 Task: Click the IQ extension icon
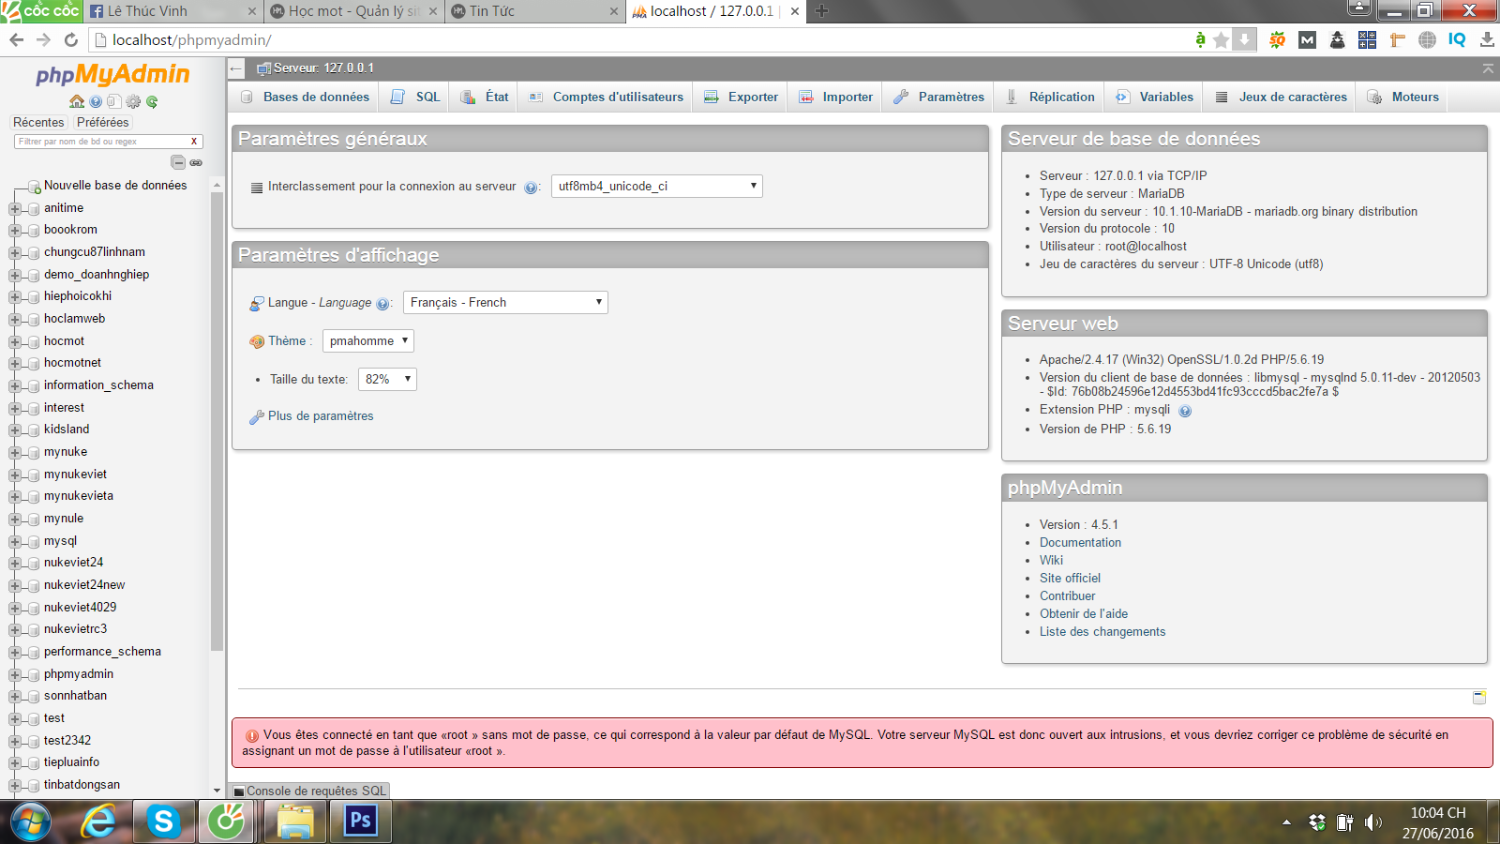coord(1457,40)
